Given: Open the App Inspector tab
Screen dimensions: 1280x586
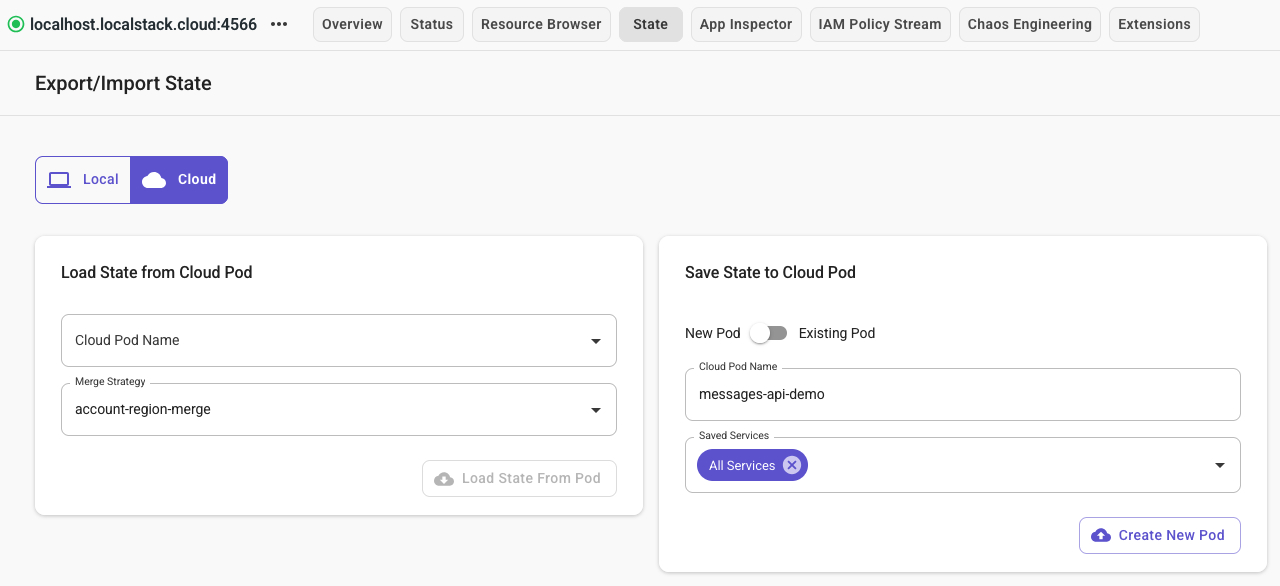Looking at the screenshot, I should 746,24.
